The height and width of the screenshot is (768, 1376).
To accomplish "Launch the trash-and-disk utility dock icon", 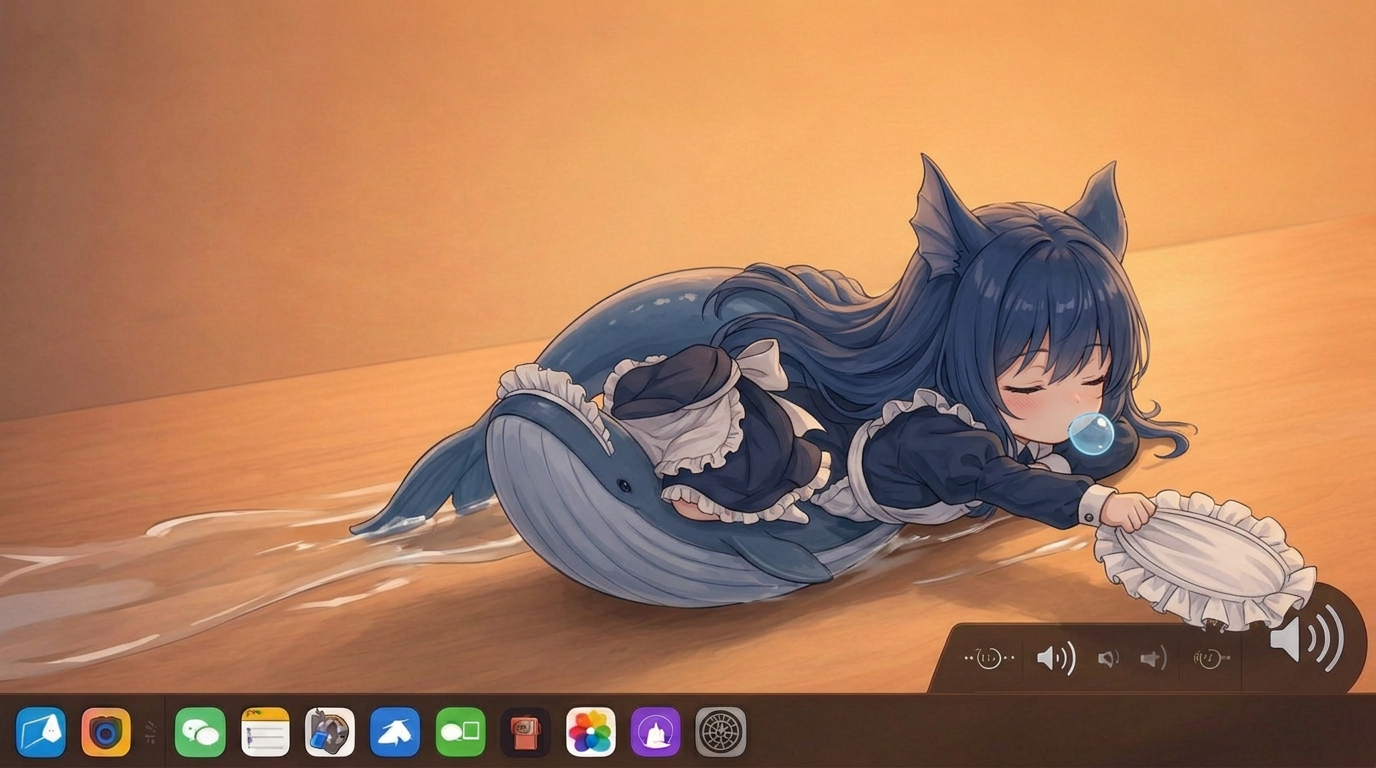I will (x=330, y=732).
